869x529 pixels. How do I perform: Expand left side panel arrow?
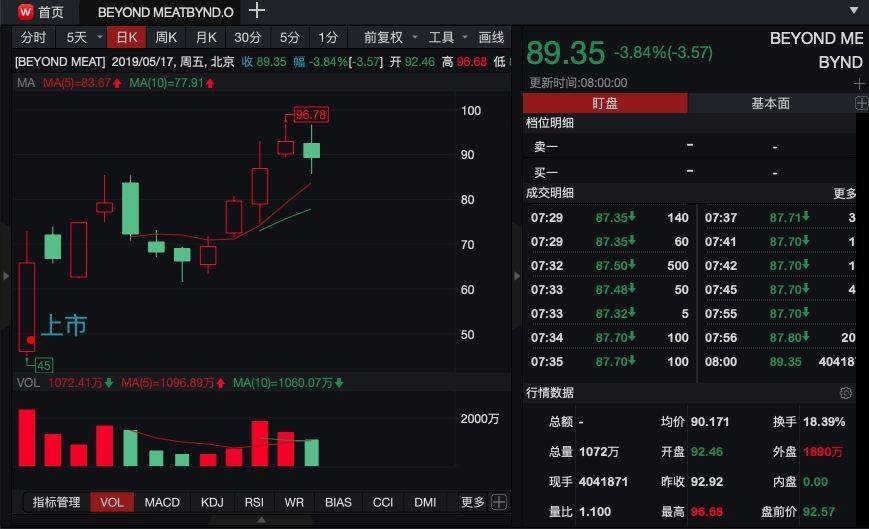6,275
